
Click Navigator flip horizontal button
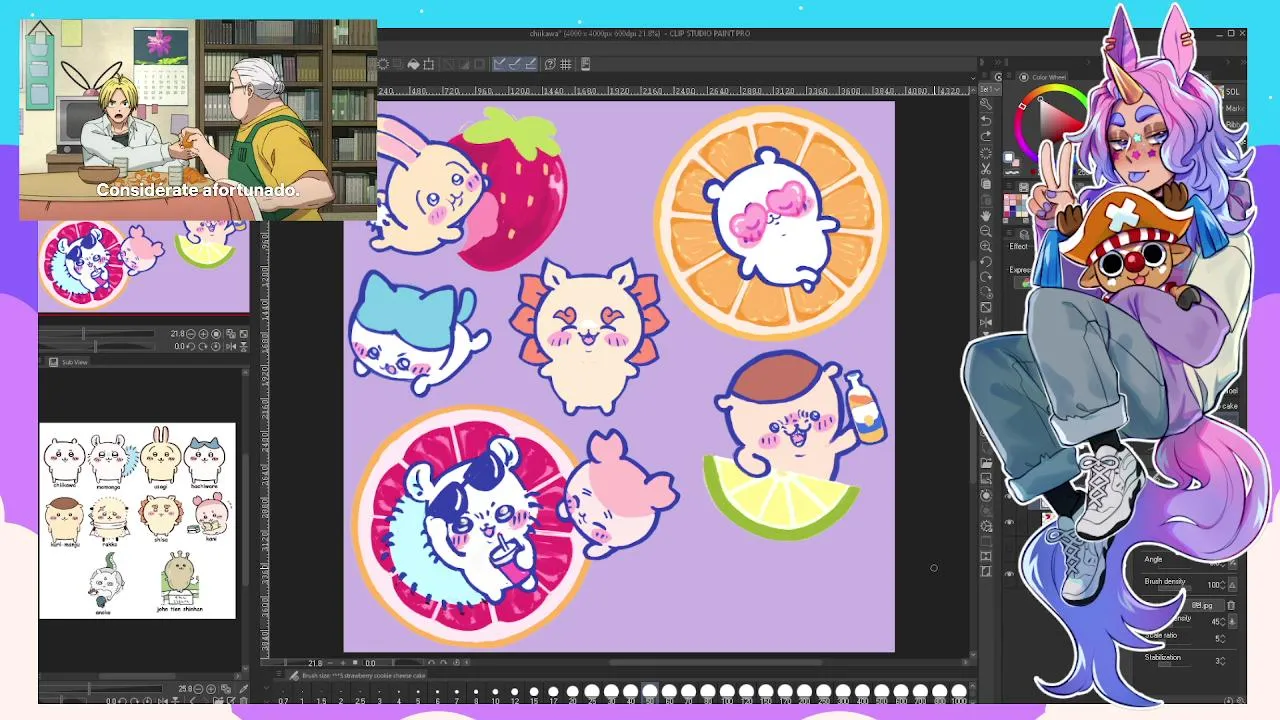click(x=231, y=346)
